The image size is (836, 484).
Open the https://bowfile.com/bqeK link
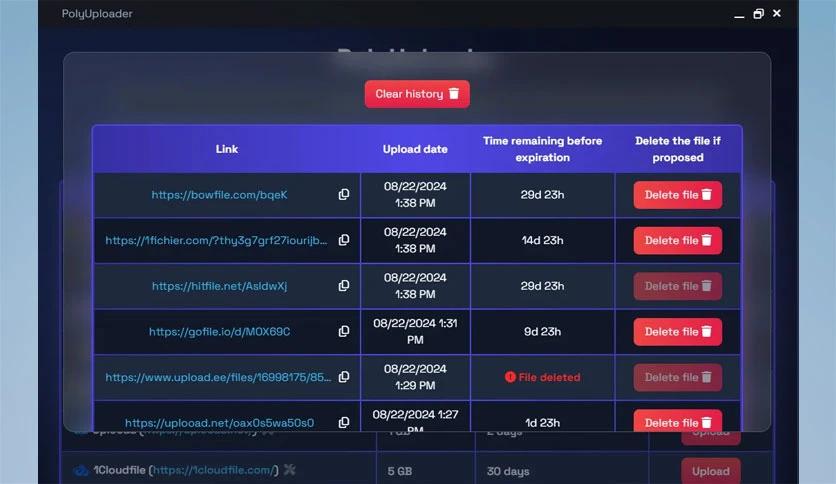point(219,195)
